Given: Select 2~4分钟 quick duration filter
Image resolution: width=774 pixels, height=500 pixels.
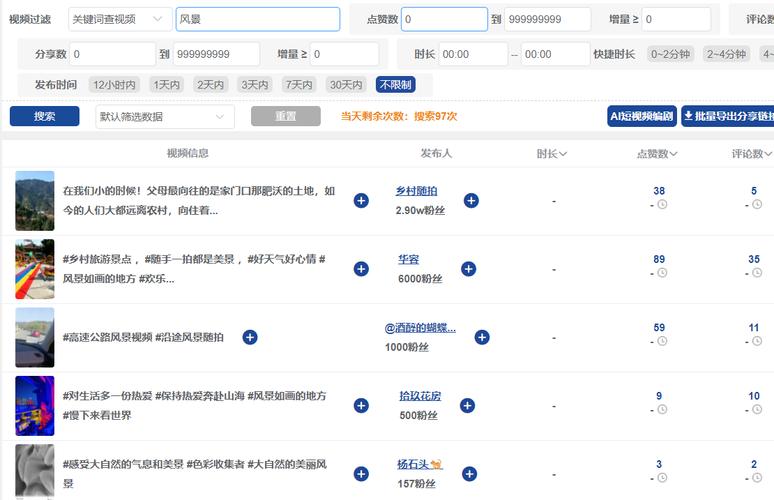Looking at the screenshot, I should pos(727,54).
